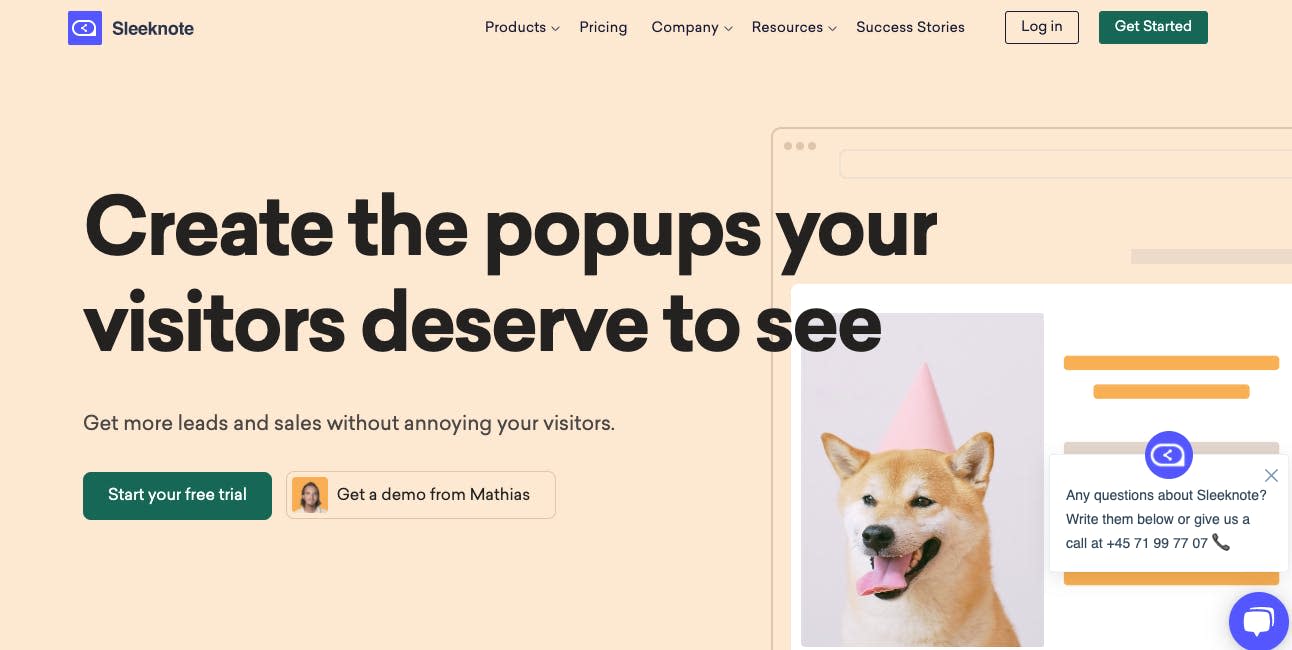Go to Success Stories
The width and height of the screenshot is (1292, 650).
(910, 28)
